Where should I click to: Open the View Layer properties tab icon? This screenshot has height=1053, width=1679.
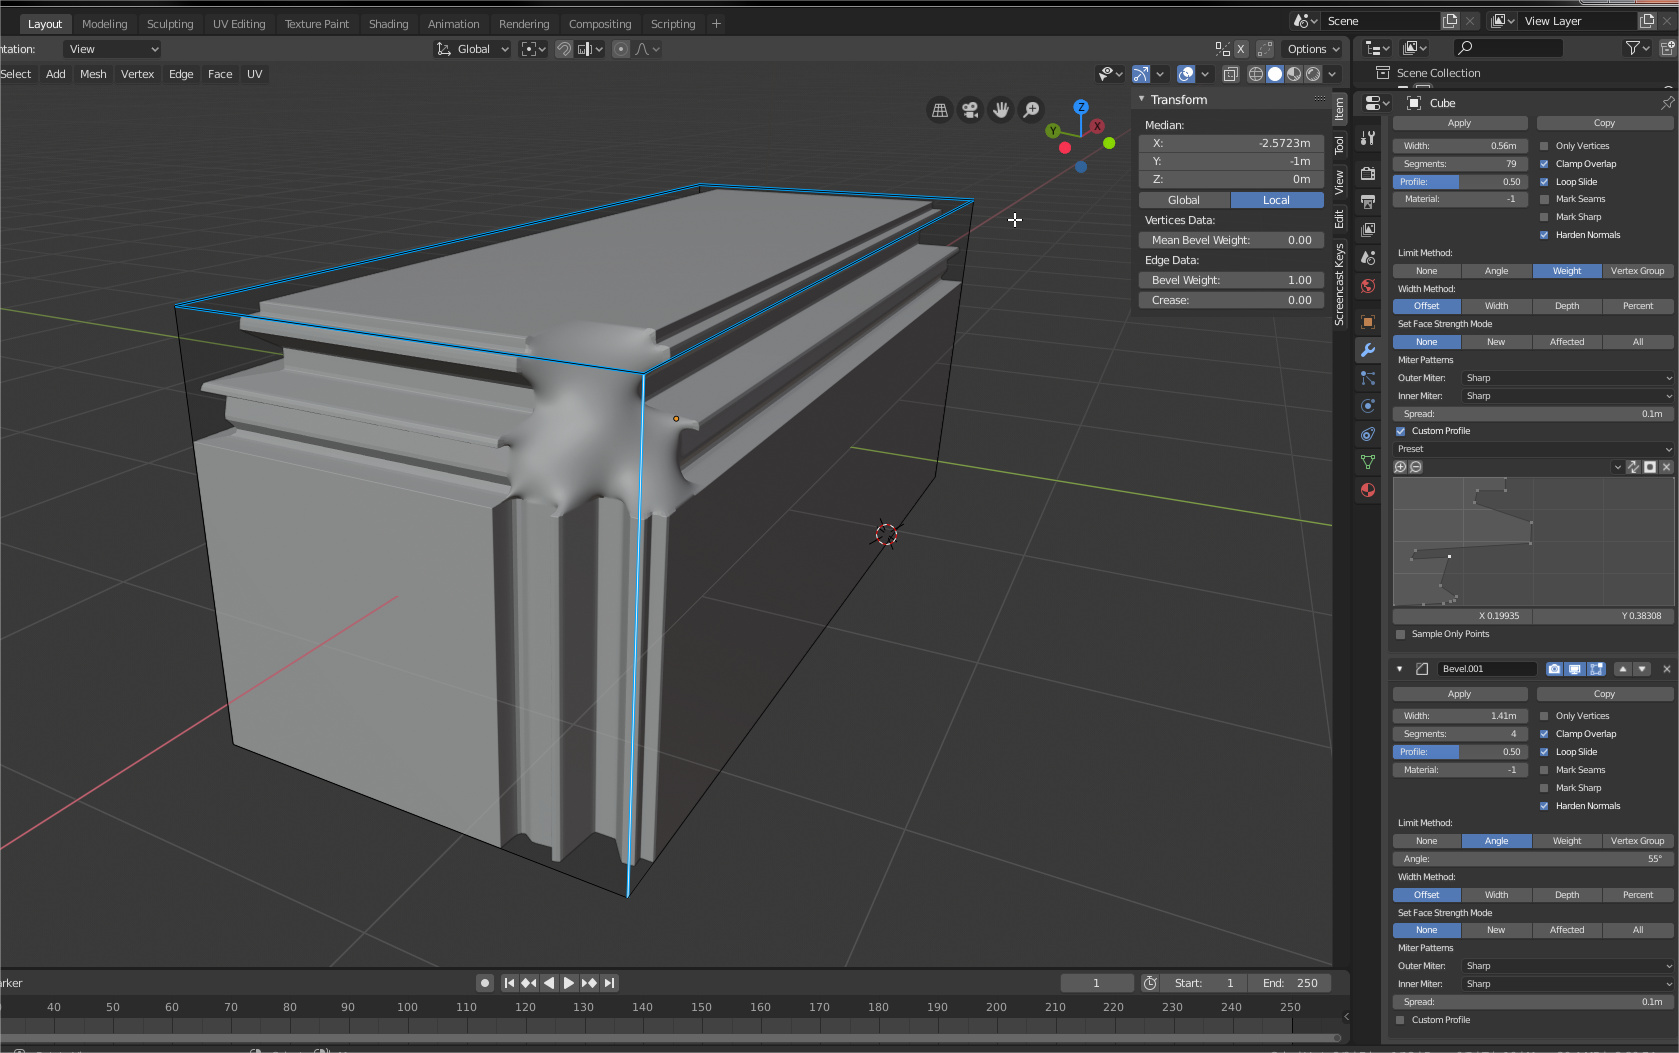click(1368, 229)
